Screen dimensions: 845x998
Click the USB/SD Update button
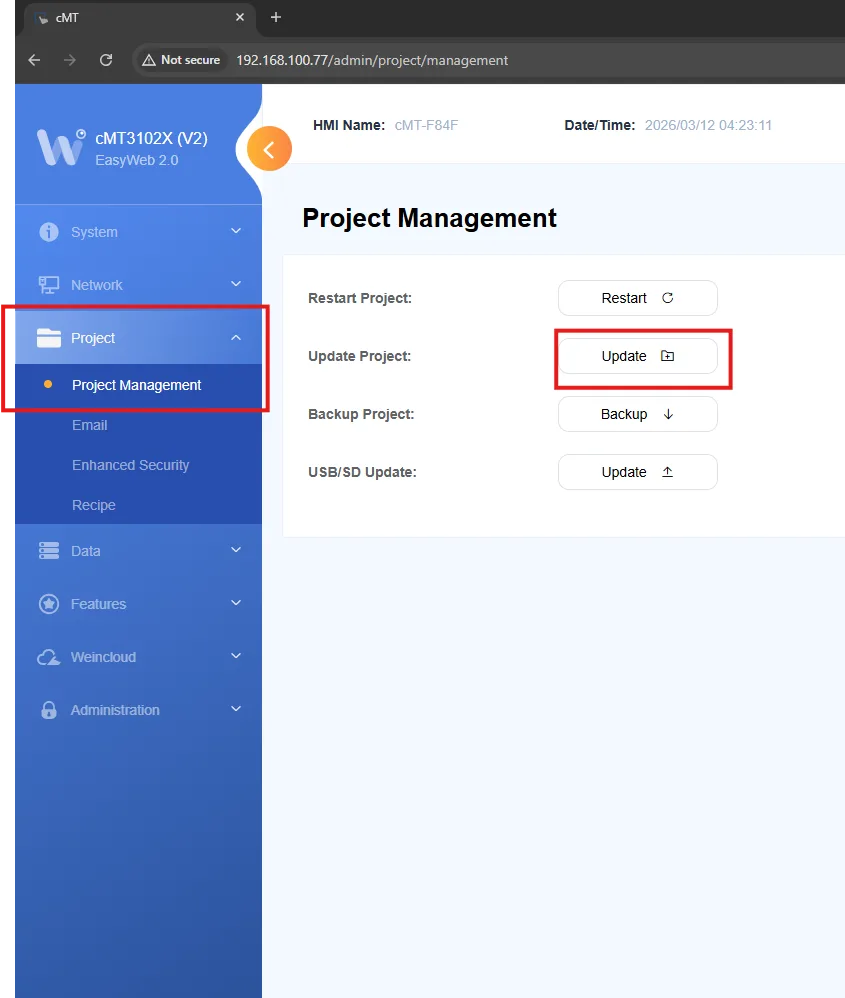click(638, 472)
